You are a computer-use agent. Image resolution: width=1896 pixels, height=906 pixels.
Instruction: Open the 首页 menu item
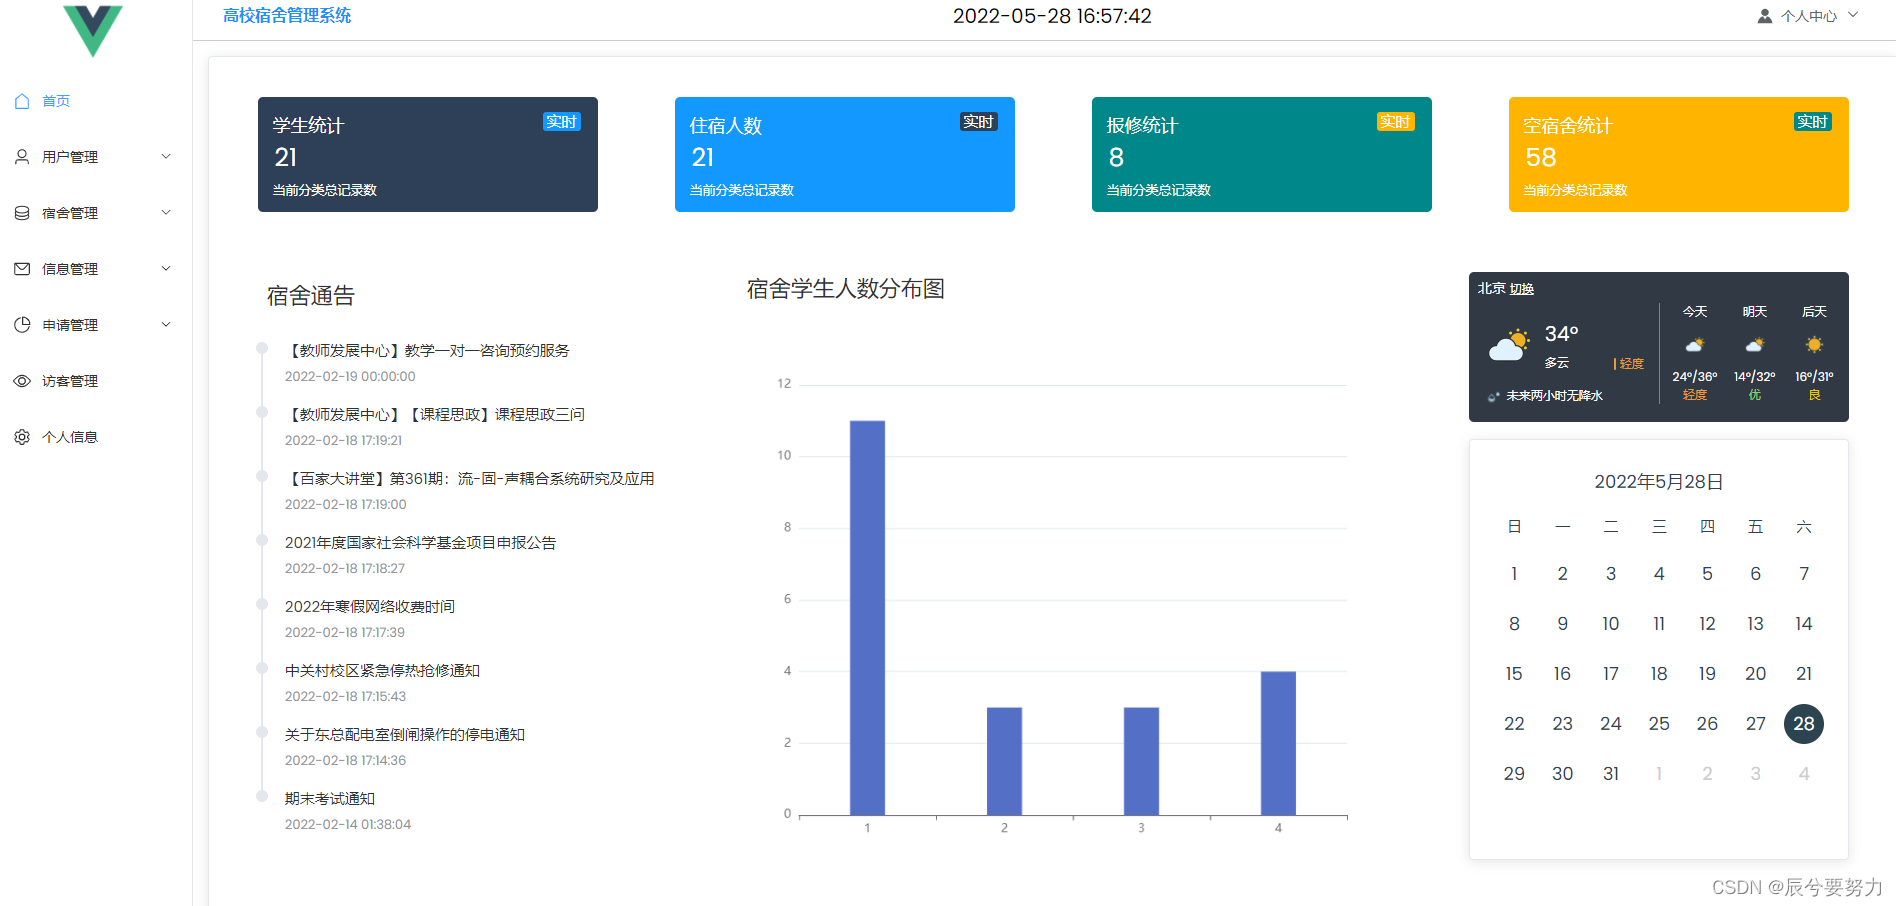click(55, 100)
